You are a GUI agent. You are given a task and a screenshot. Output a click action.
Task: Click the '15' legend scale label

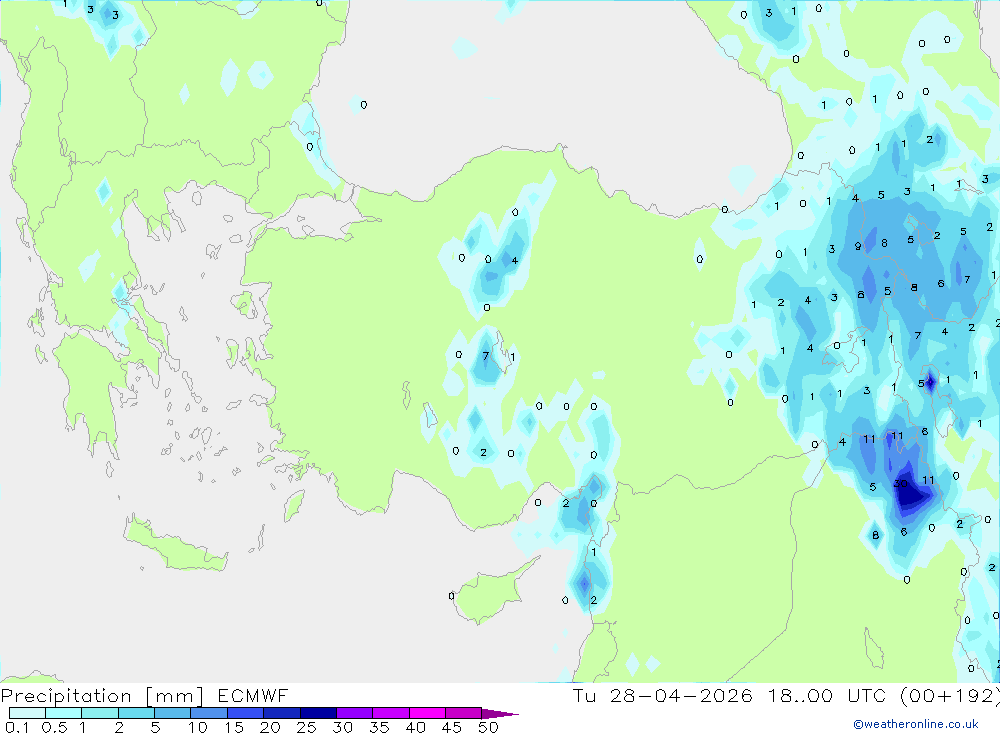pyautogui.click(x=233, y=727)
